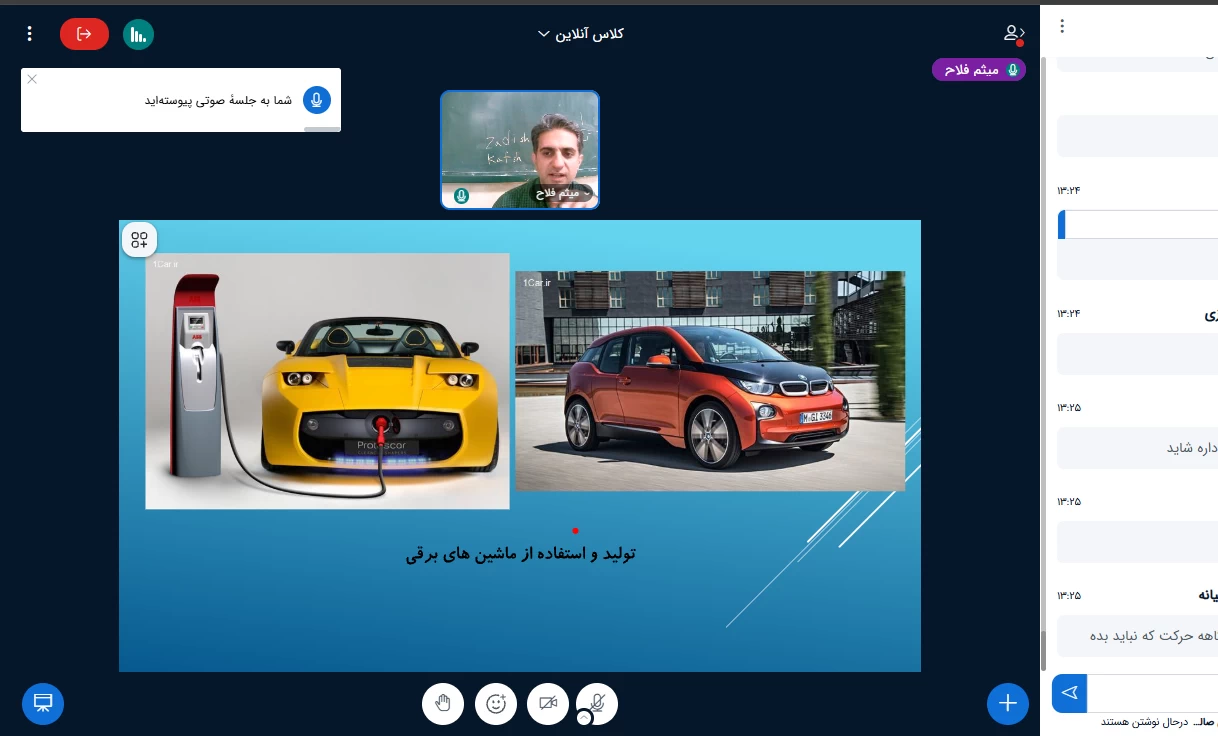Toggle microphone mute button

coord(598,702)
